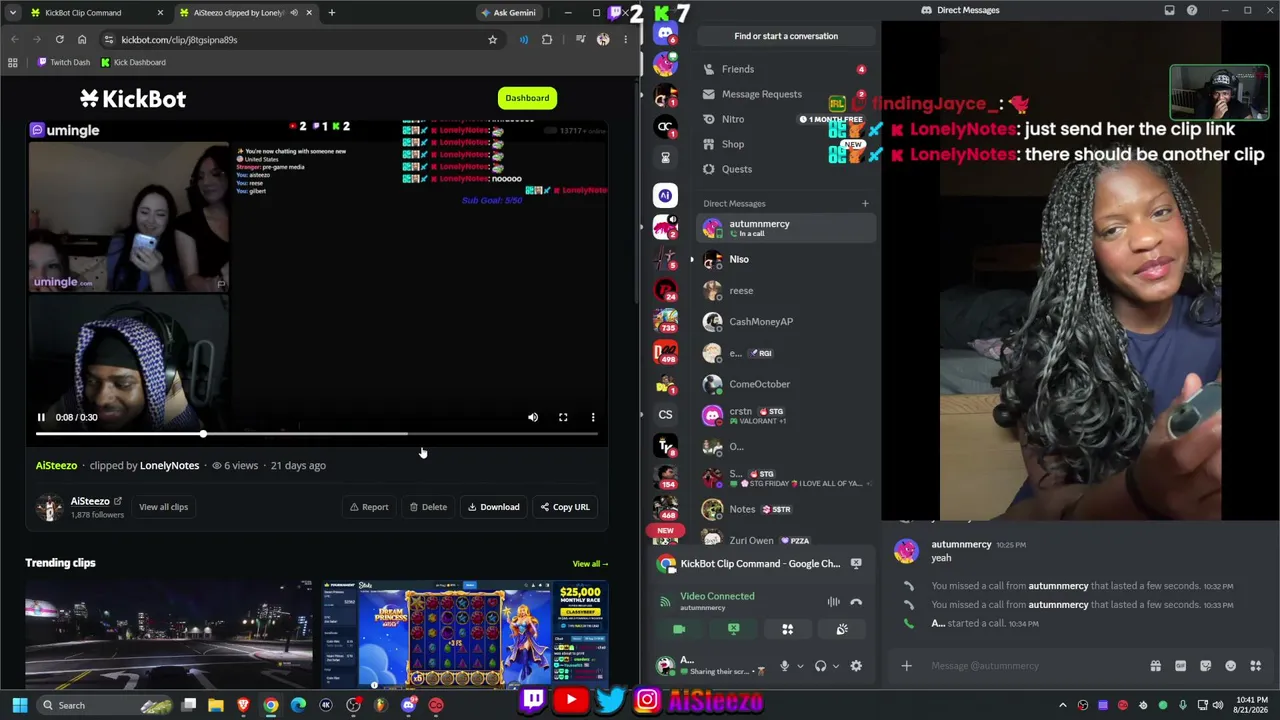
Task: Open Discord User Settings gear
Action: pos(856,666)
